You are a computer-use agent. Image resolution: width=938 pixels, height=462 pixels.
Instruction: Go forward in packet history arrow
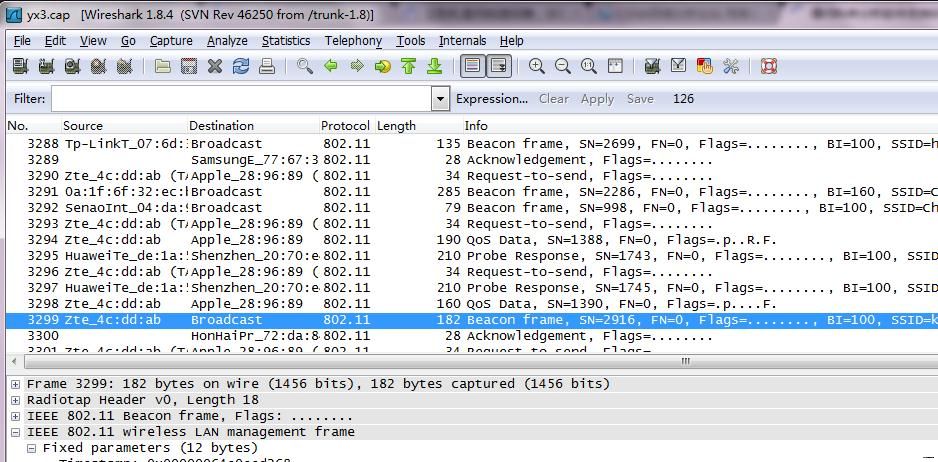(357, 66)
